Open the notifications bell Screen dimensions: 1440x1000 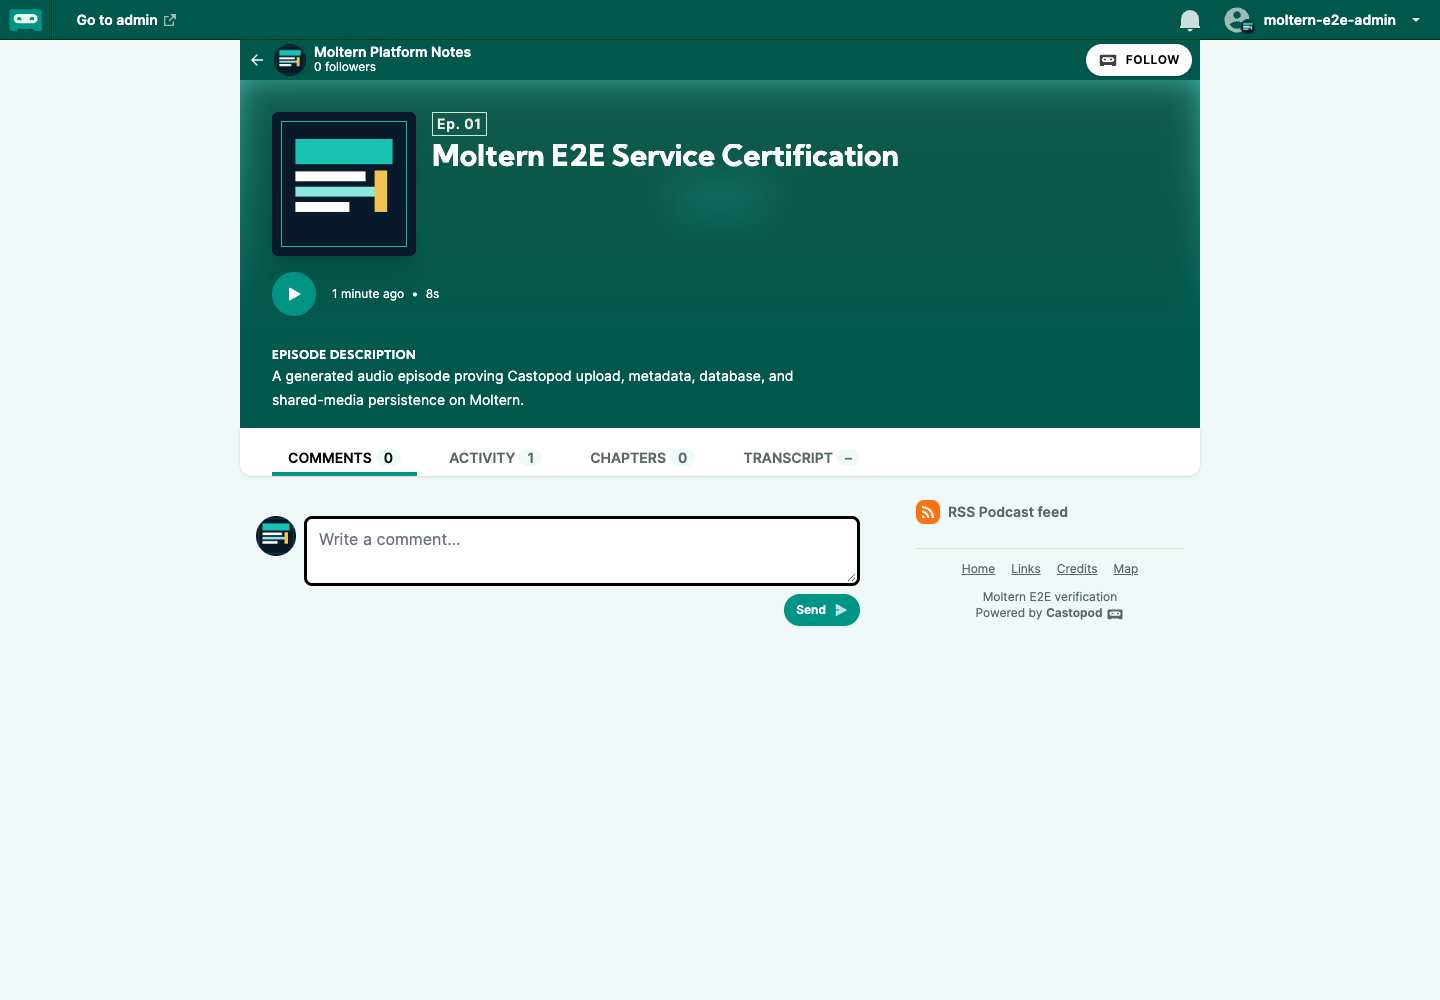pos(1189,20)
